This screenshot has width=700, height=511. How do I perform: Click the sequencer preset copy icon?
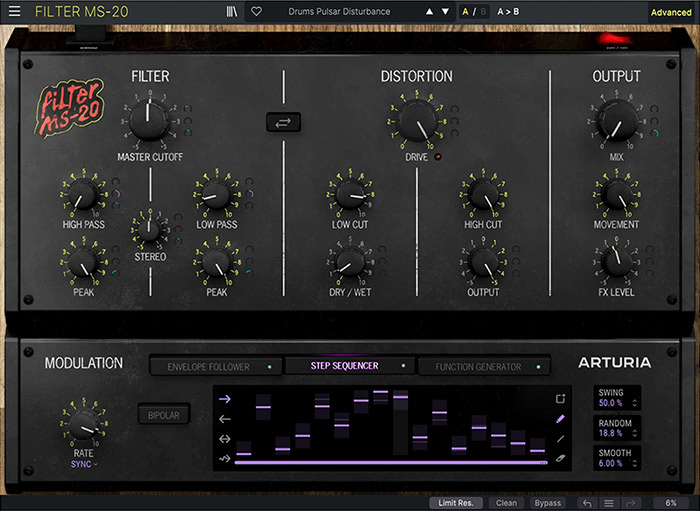point(560,399)
